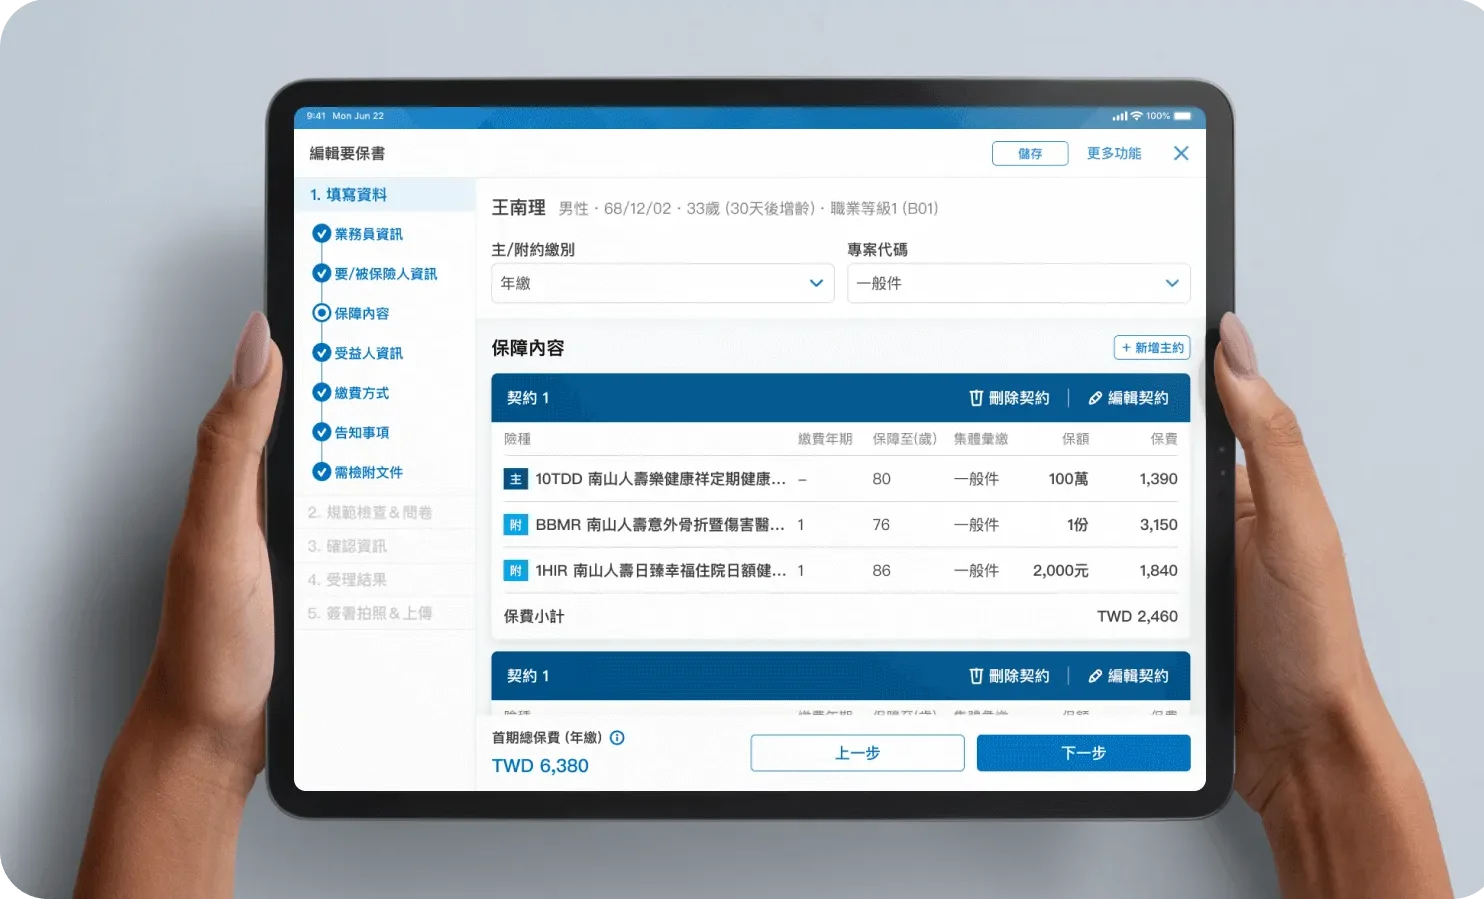Click the checkmark icon beside 要/被保險人資訊
This screenshot has height=899, width=1484.
(x=322, y=274)
